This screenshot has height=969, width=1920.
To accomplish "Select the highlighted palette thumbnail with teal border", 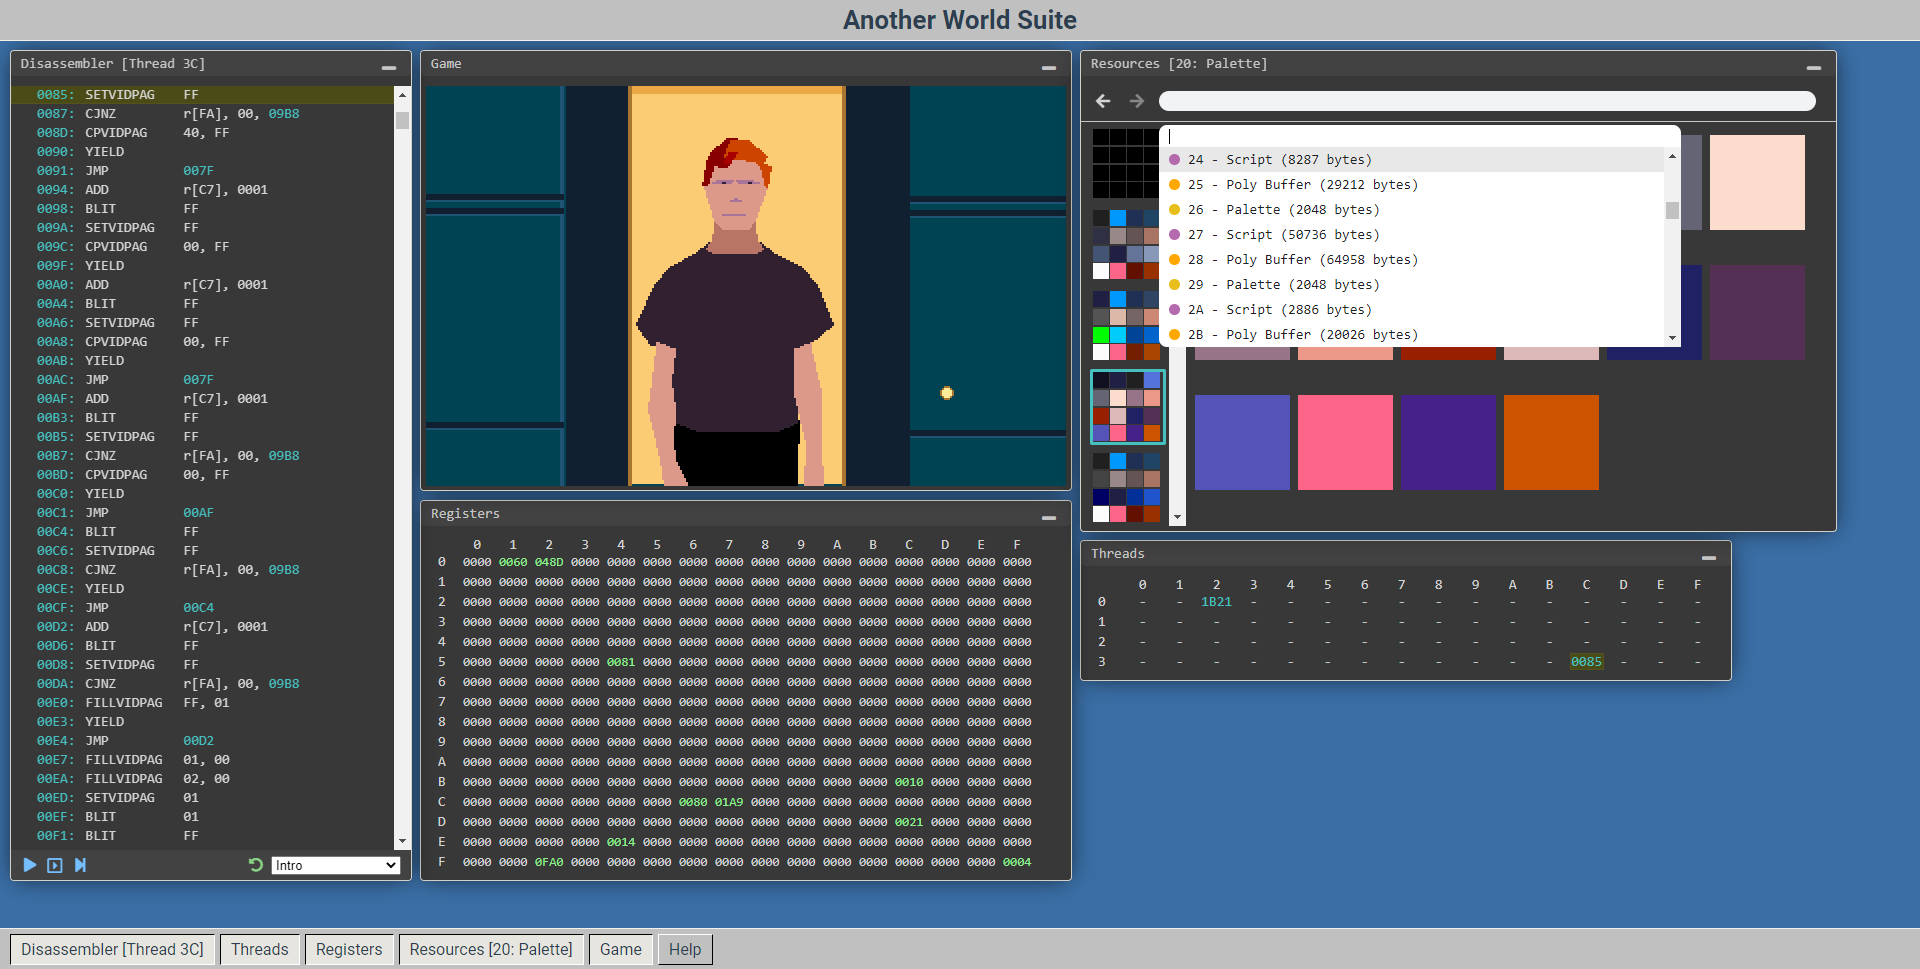I will pos(1127,407).
